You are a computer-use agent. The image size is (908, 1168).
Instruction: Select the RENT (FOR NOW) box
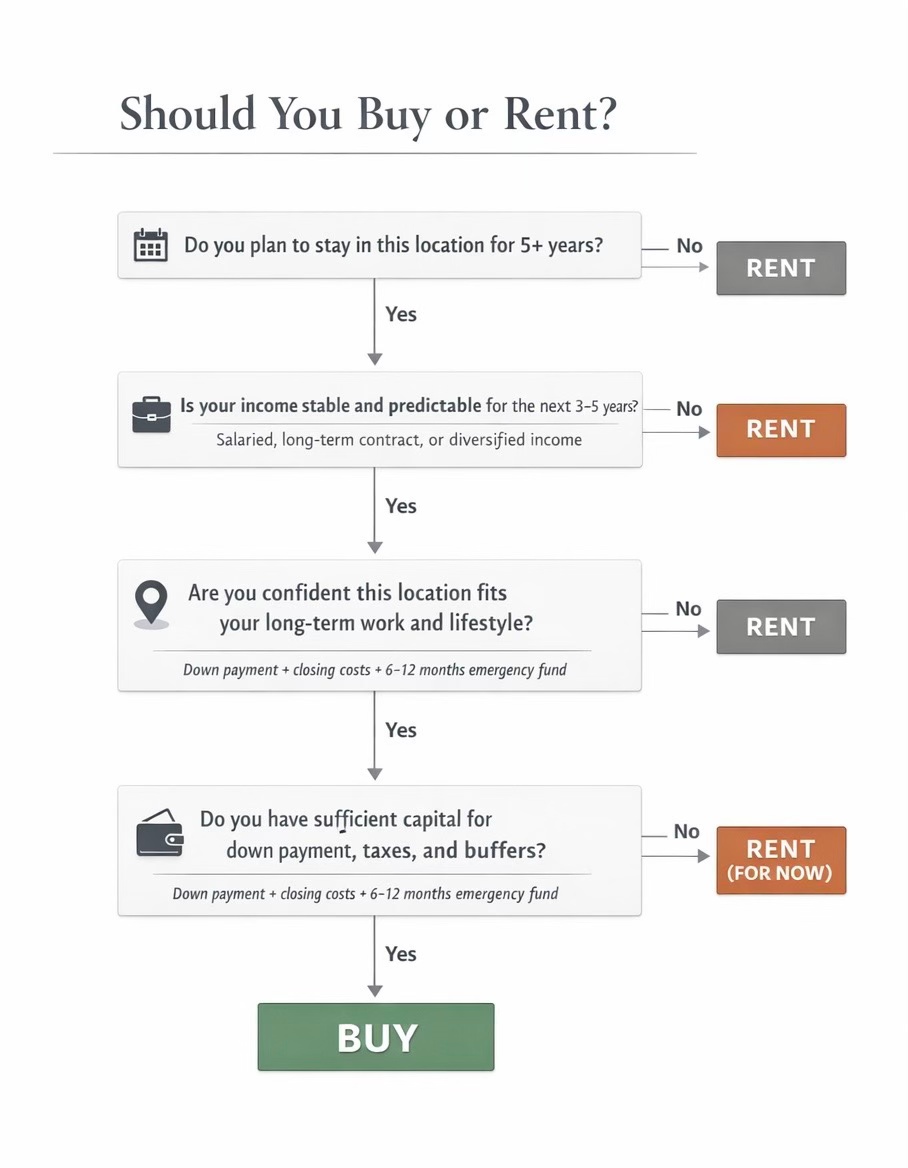(780, 860)
